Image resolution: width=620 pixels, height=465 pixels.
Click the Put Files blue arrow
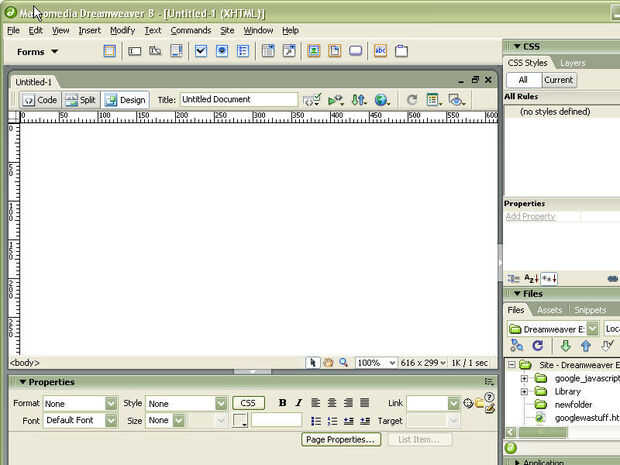[x=586, y=346]
